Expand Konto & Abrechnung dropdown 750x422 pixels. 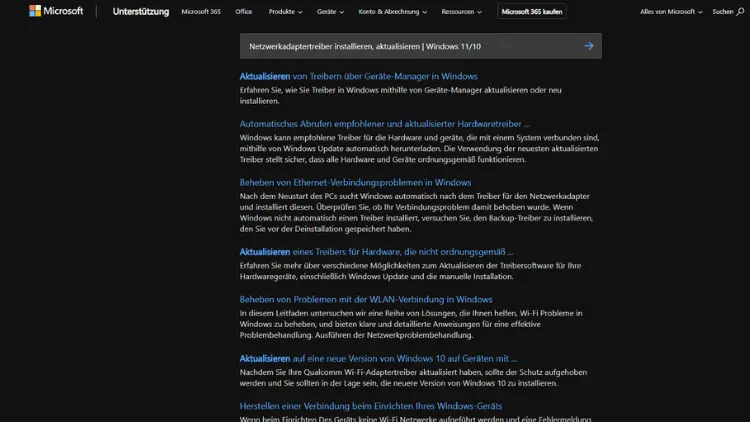[392, 11]
